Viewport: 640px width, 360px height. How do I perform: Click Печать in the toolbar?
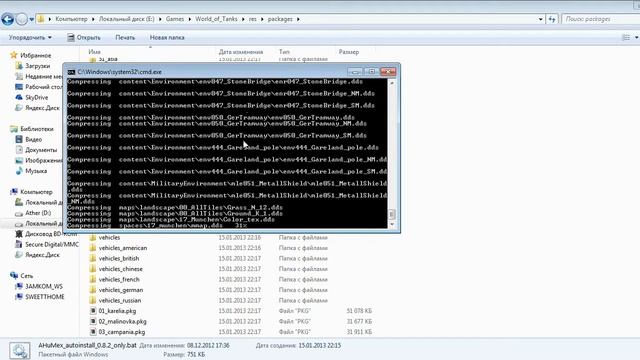pyautogui.click(x=125, y=38)
